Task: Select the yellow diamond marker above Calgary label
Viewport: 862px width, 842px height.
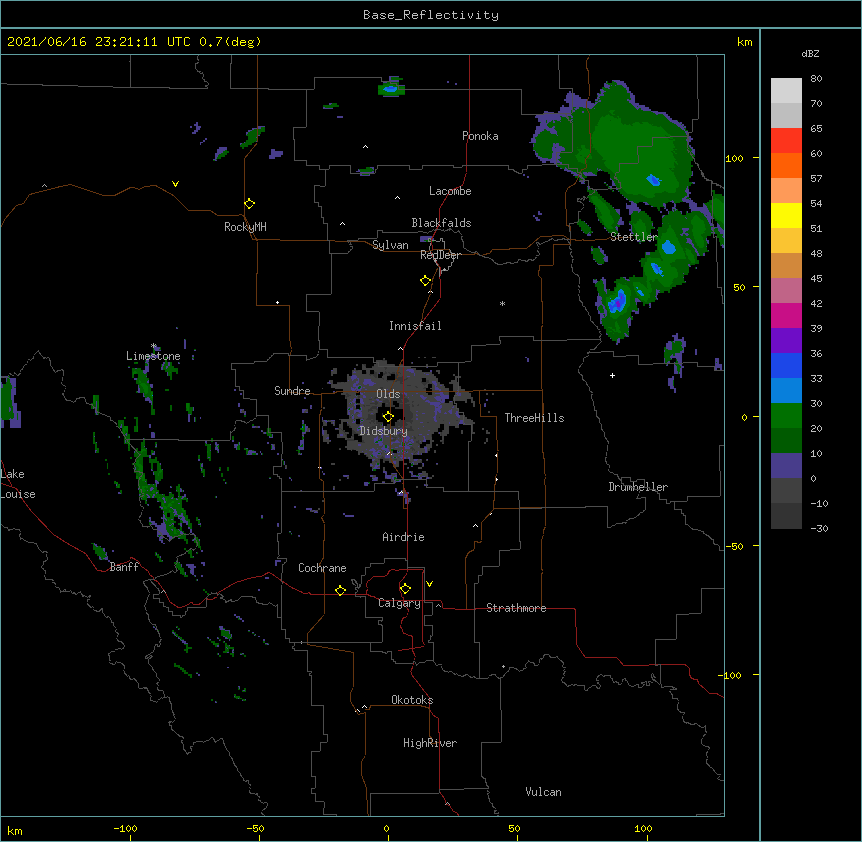Action: pos(405,589)
